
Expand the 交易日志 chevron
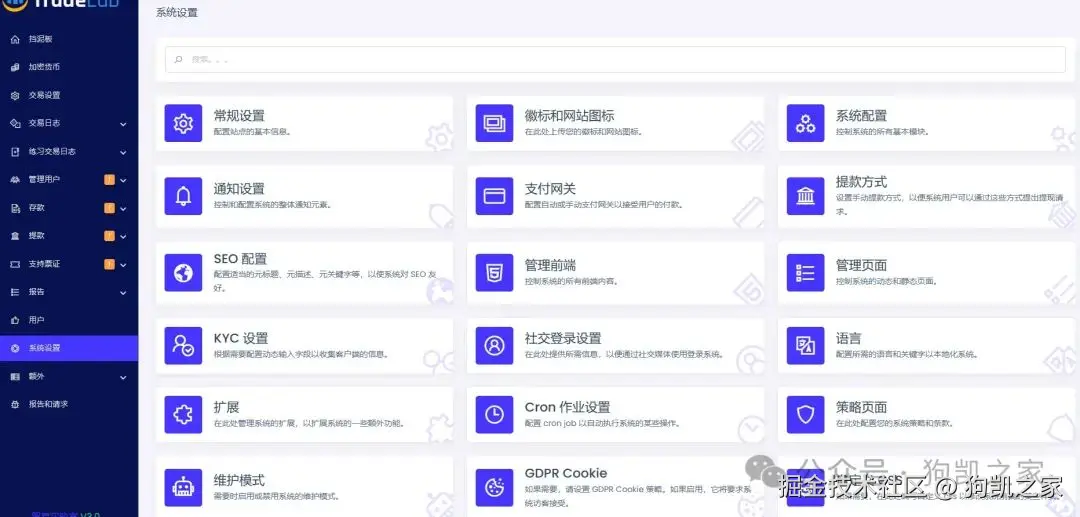[x=123, y=125]
